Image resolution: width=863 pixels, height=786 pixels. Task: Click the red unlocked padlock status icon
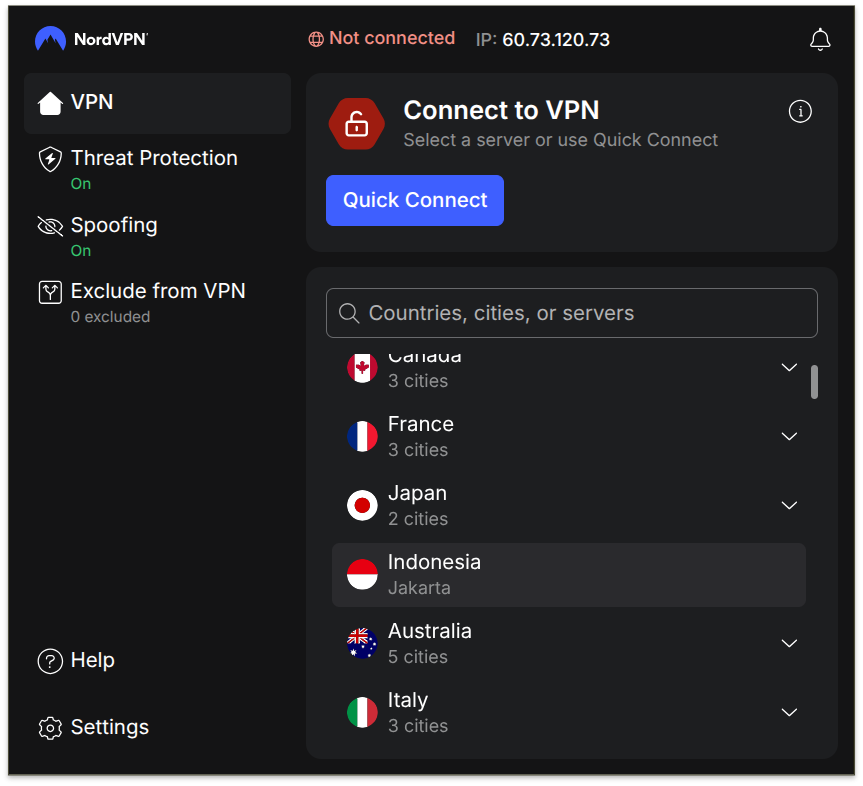(356, 124)
